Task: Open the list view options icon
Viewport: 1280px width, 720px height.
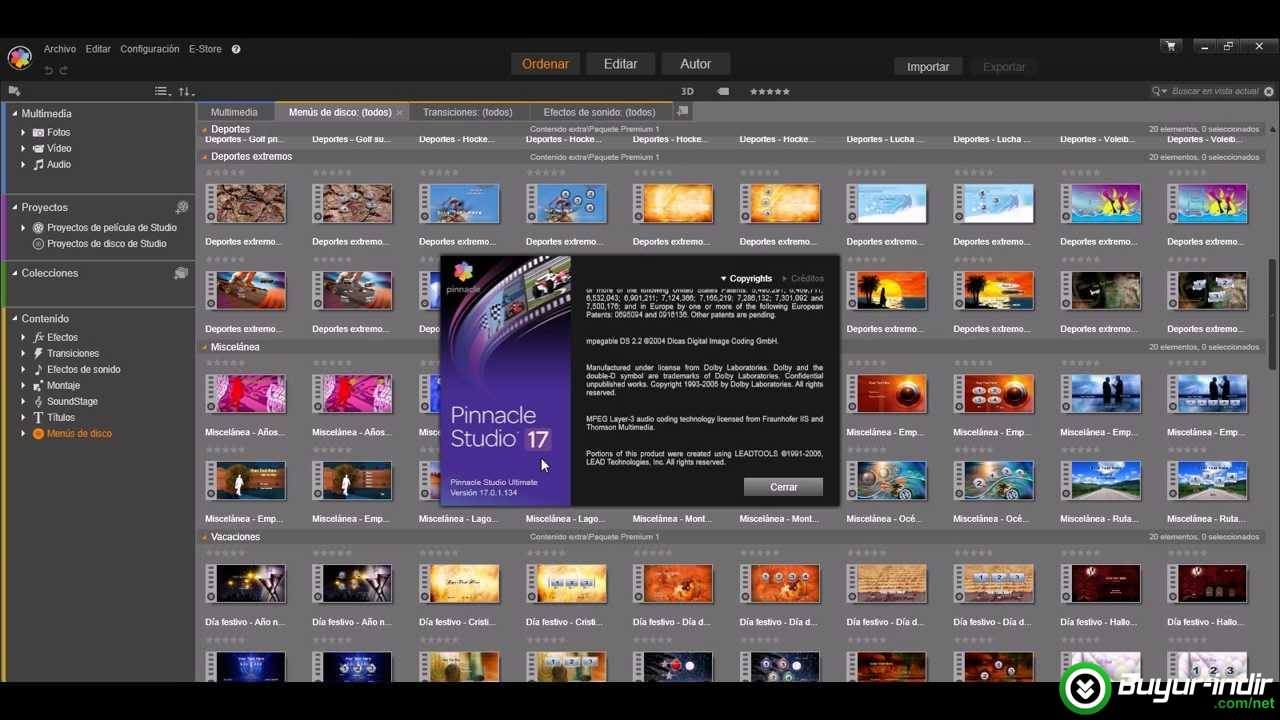Action: click(163, 91)
